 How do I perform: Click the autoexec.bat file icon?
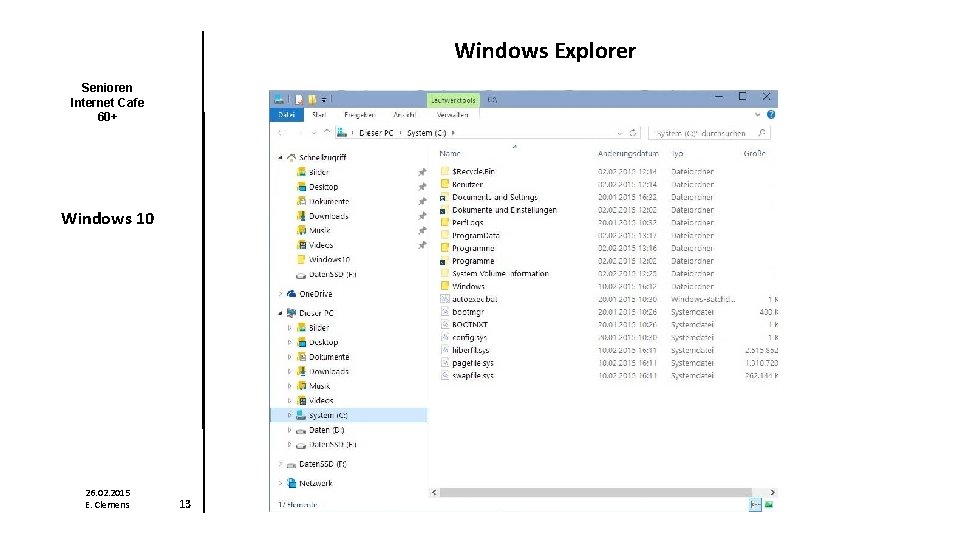445,299
